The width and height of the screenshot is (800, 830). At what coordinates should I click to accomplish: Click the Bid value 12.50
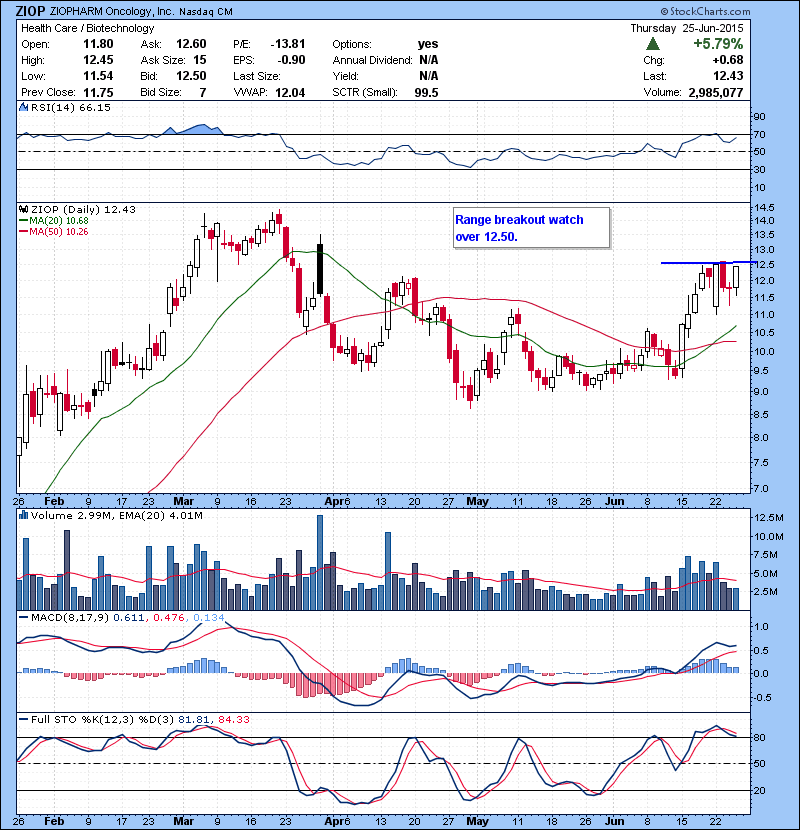191,76
